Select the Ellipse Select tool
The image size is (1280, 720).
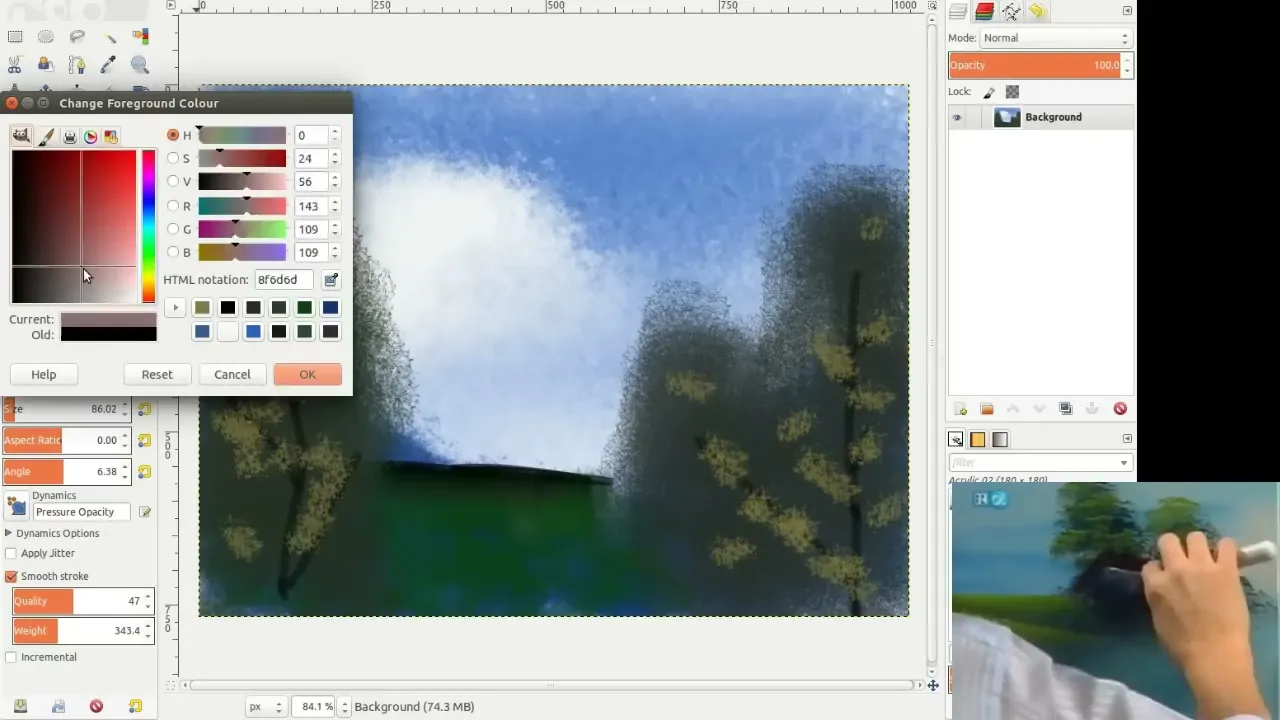tap(46, 37)
